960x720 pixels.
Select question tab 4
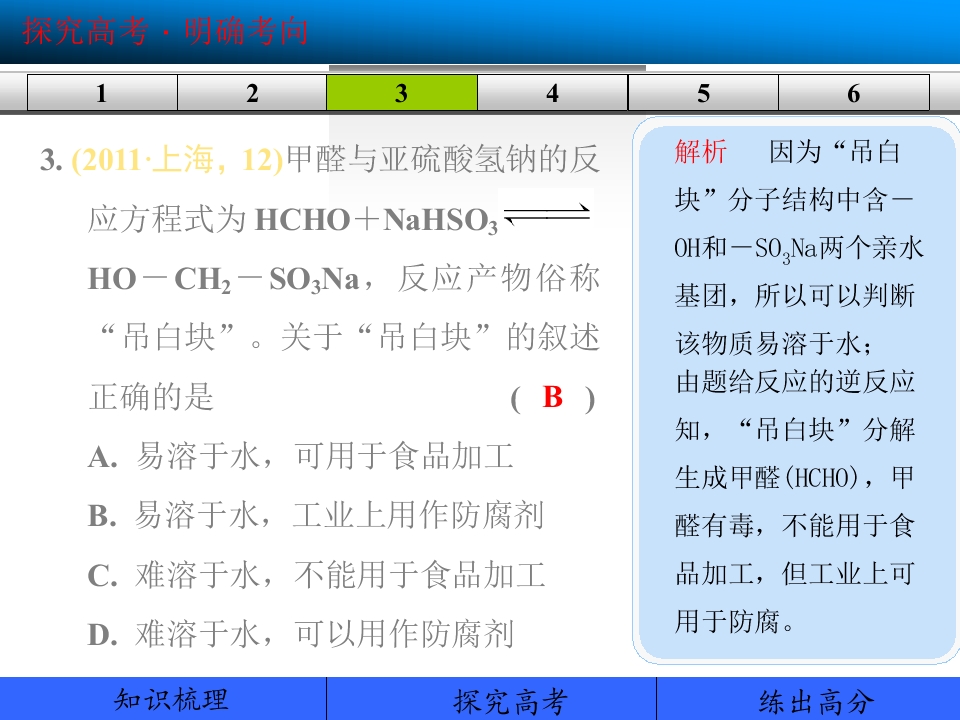pyautogui.click(x=552, y=93)
